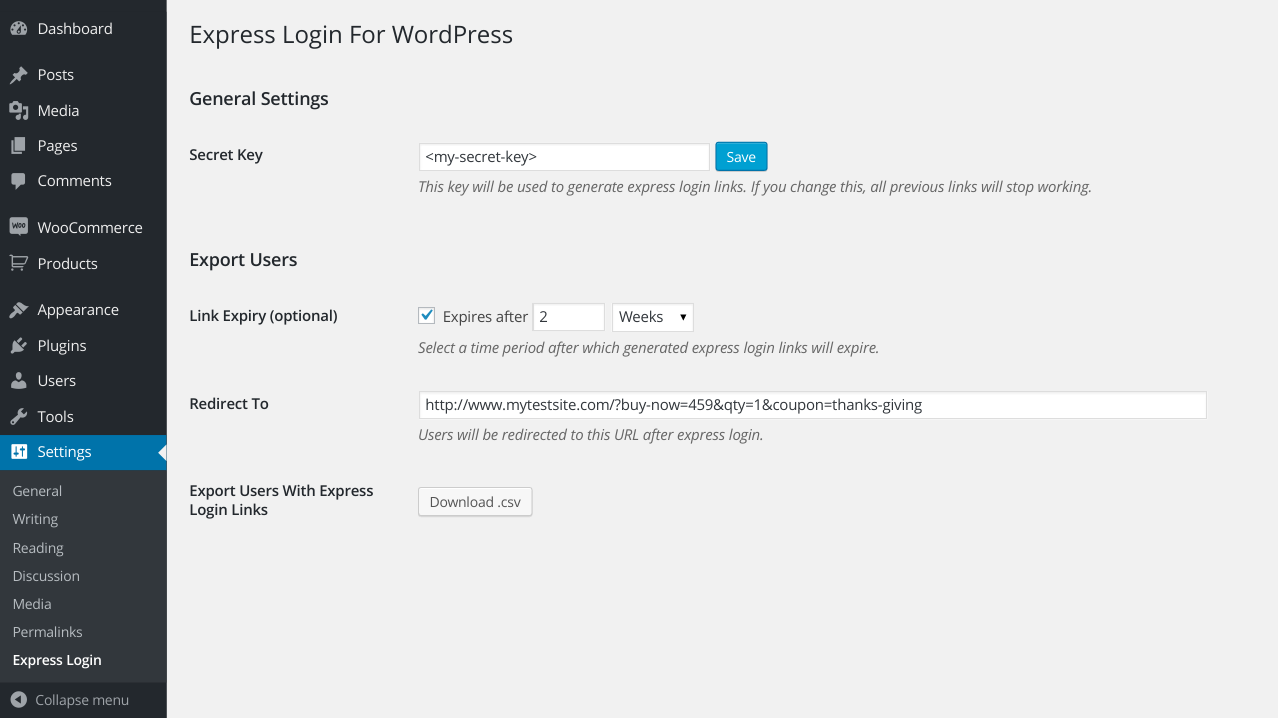1278x718 pixels.
Task: Uncheck the Expires after checkbox
Action: coord(427,316)
